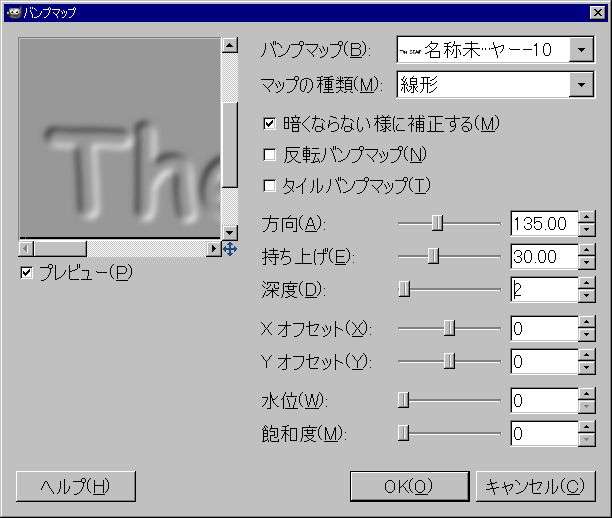612x518 pixels.
Task: Increase 方向 with the up spinner arrow
Action: pyautogui.click(x=587, y=217)
